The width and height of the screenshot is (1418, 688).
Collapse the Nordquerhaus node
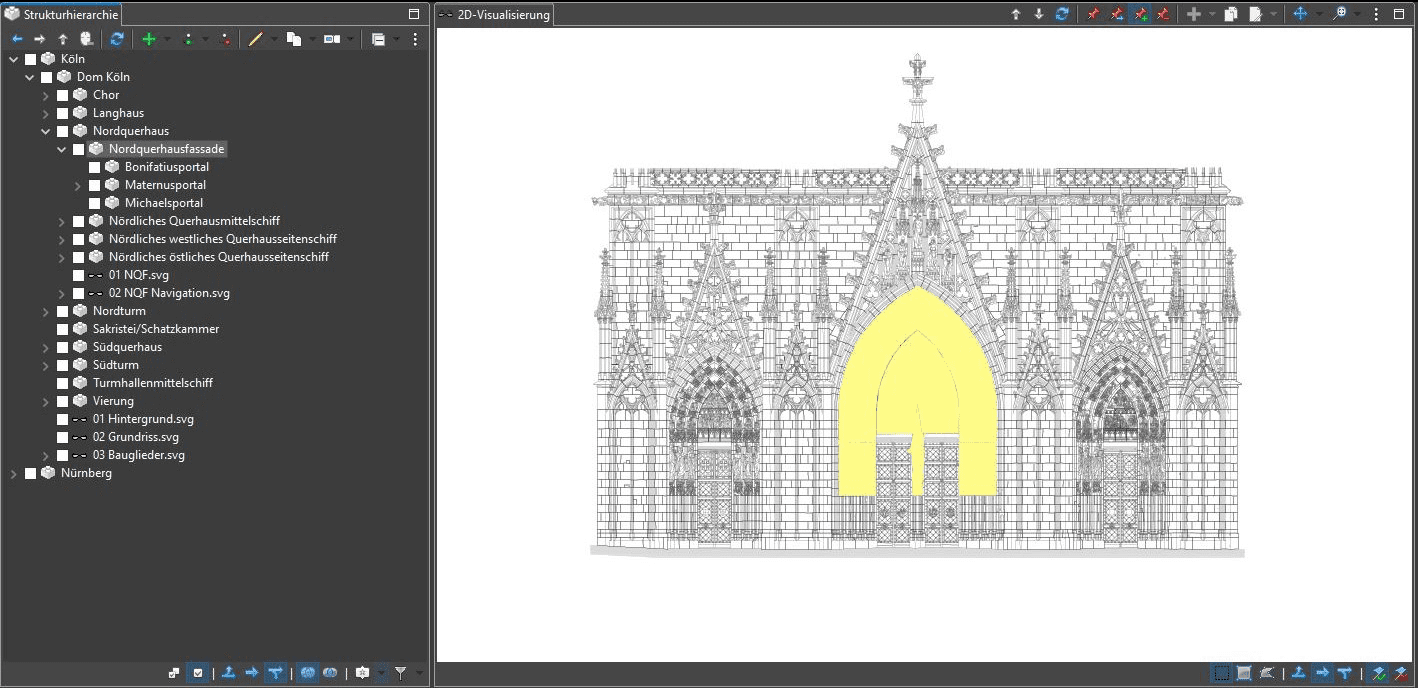[x=46, y=131]
